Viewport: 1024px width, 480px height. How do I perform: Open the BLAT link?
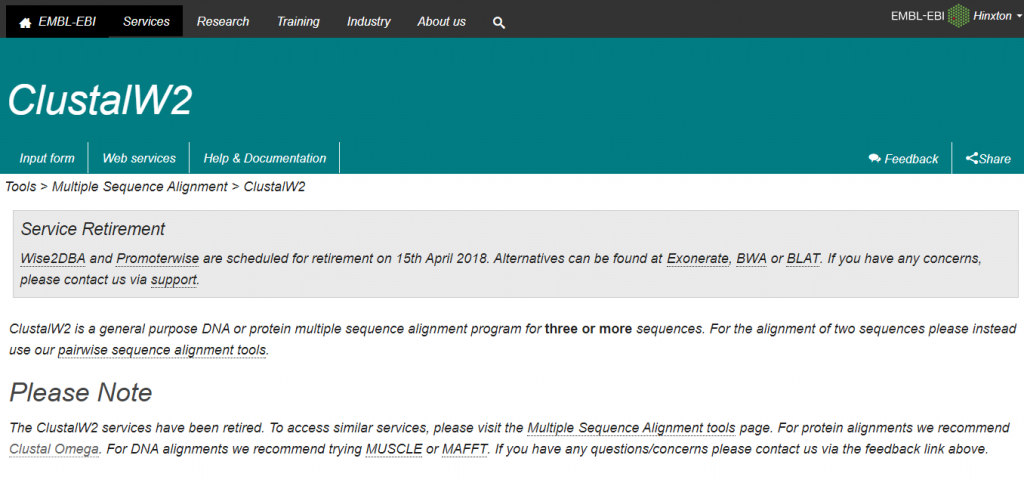pyautogui.click(x=803, y=258)
